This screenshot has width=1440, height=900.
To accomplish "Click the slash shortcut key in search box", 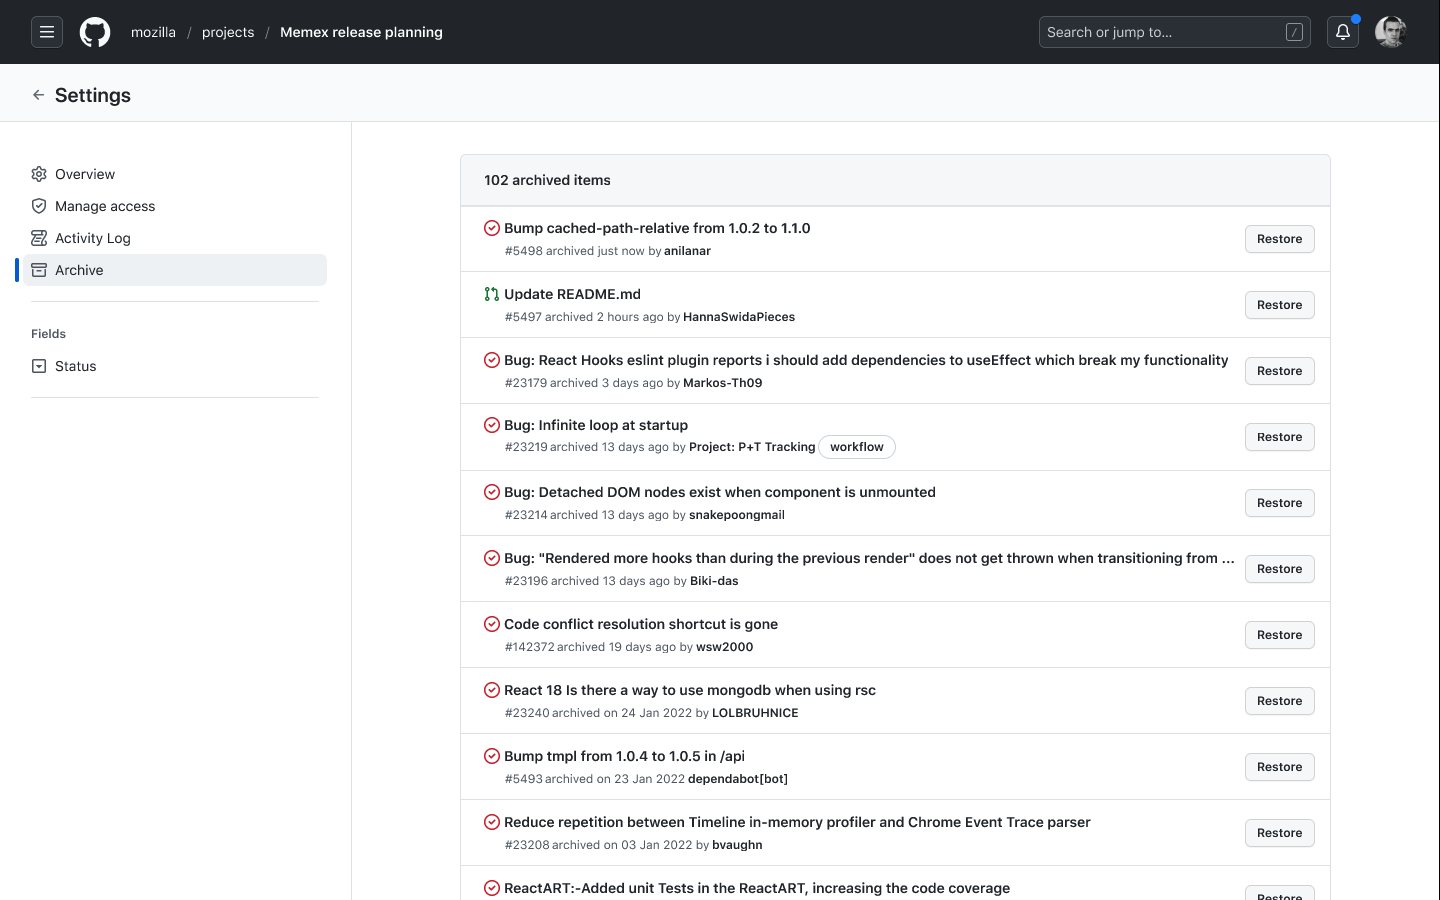I will 1294,32.
